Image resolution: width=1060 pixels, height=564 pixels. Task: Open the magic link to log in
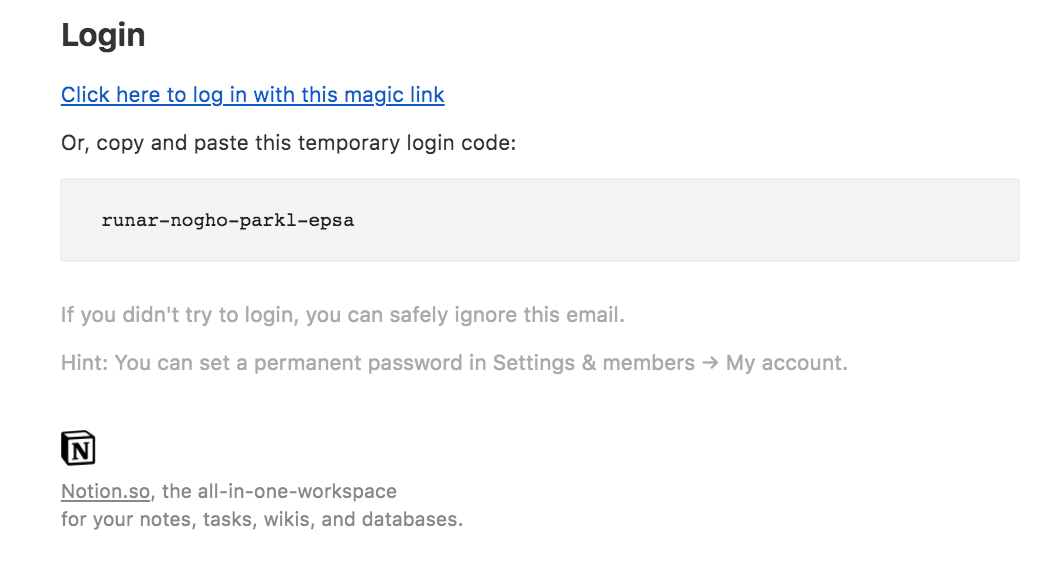[252, 95]
